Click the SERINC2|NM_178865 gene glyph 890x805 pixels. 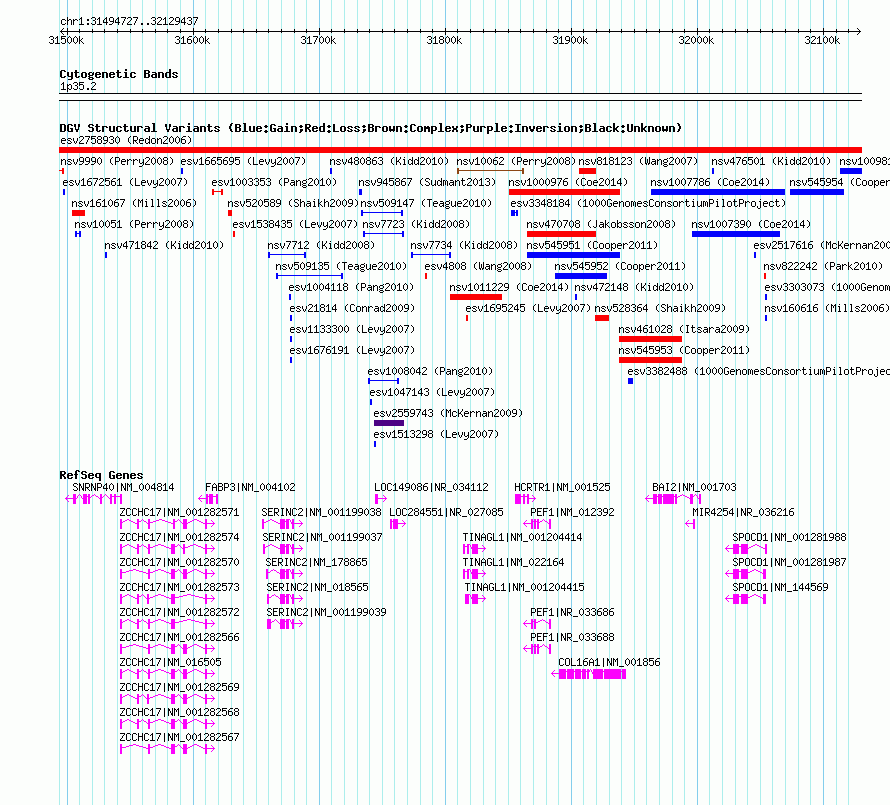click(284, 574)
